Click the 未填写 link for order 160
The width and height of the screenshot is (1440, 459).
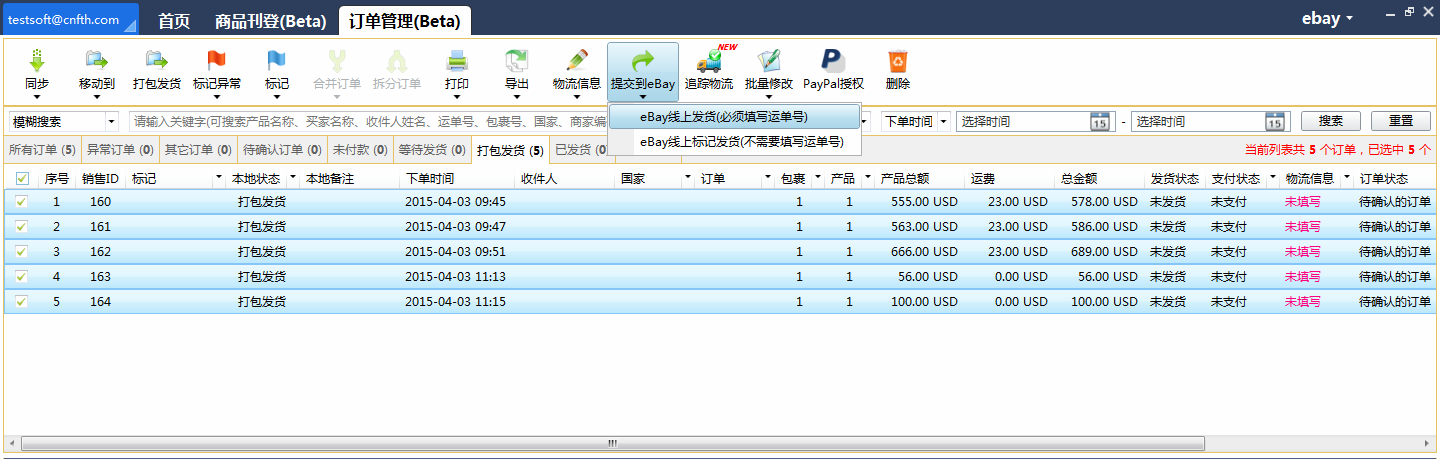tap(1302, 202)
